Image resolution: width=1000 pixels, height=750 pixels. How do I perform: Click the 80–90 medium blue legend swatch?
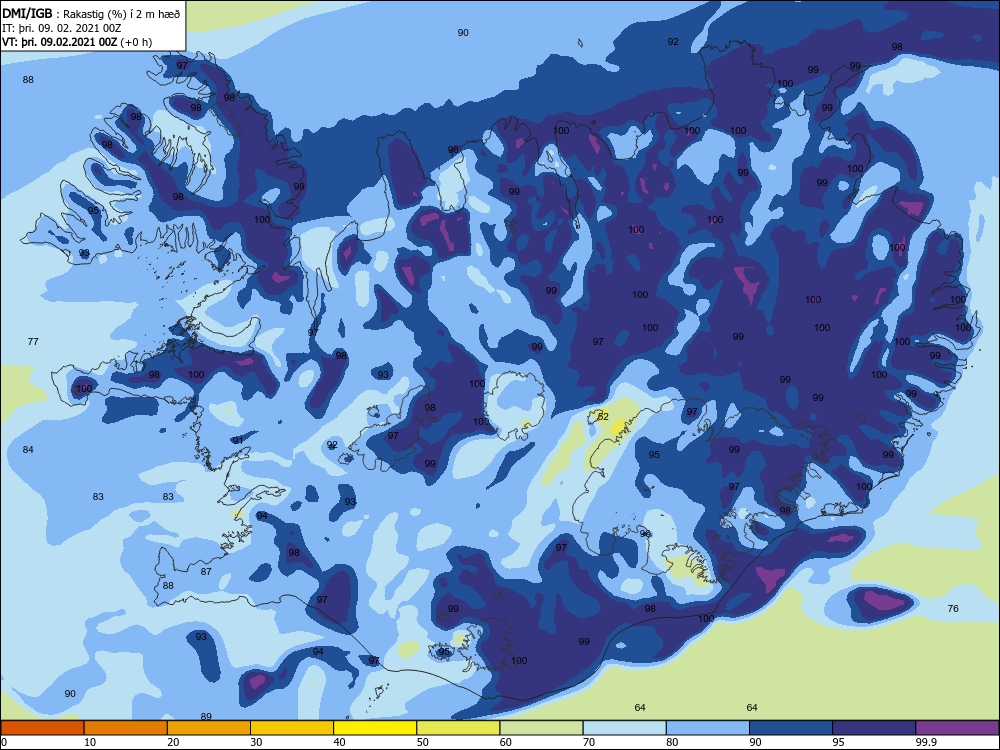pos(708,728)
